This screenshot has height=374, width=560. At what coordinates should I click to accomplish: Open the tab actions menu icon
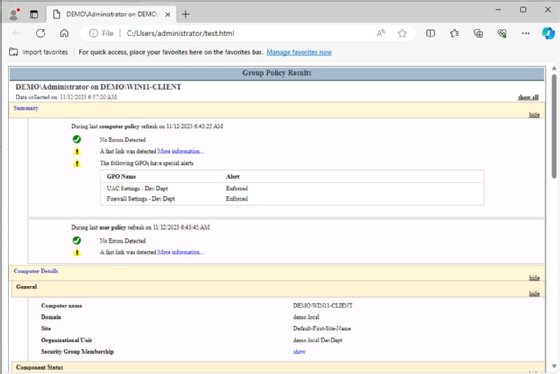pos(34,14)
